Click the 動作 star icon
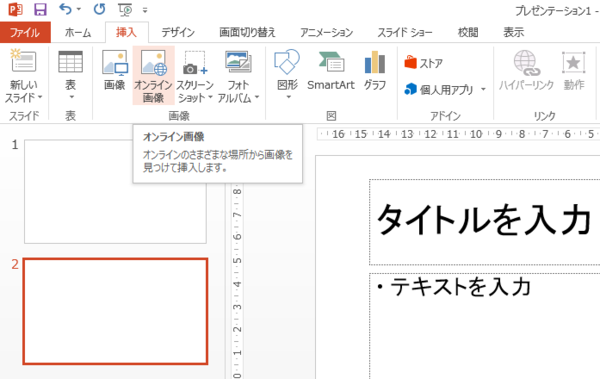 [574, 63]
